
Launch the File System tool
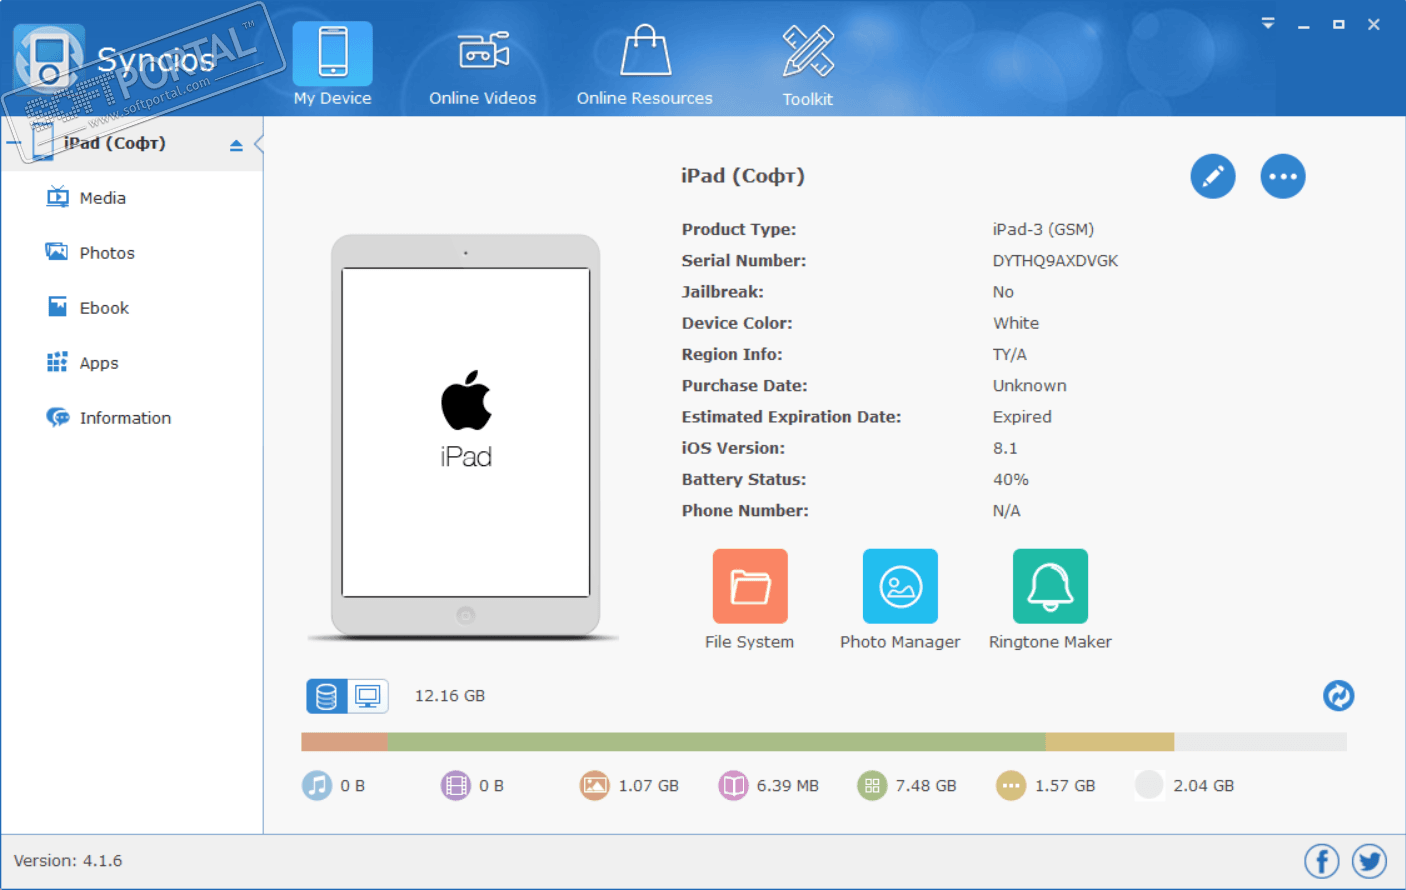click(x=750, y=600)
